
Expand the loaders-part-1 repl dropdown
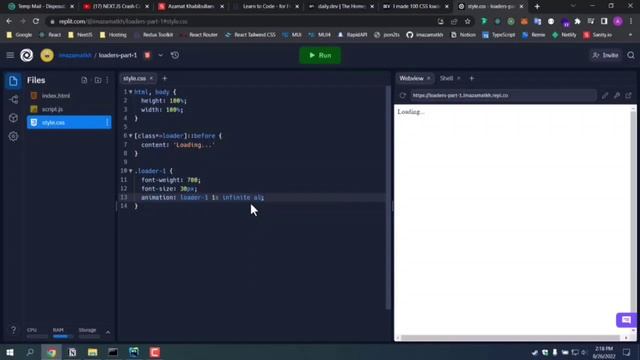[x=160, y=55]
